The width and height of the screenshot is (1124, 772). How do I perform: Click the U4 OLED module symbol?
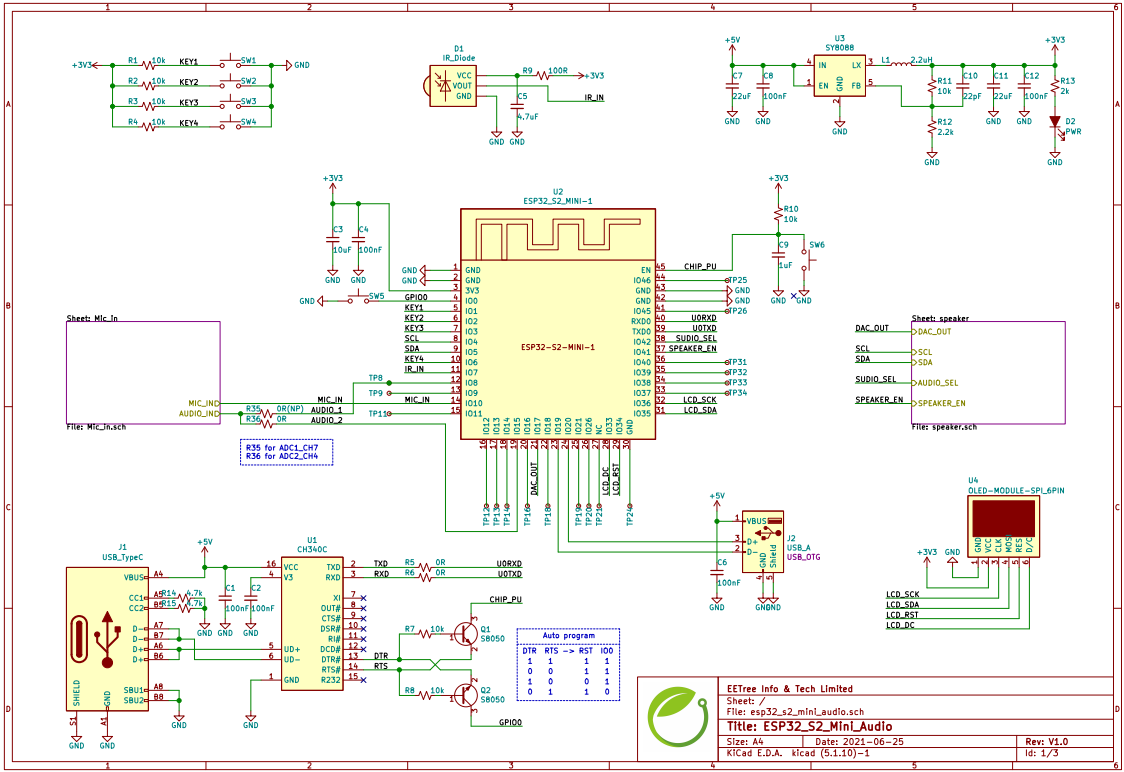pos(1004,525)
